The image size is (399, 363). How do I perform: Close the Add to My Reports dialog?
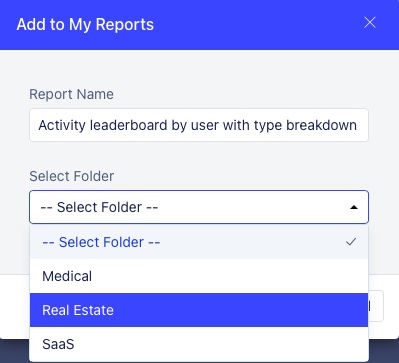coord(370,23)
